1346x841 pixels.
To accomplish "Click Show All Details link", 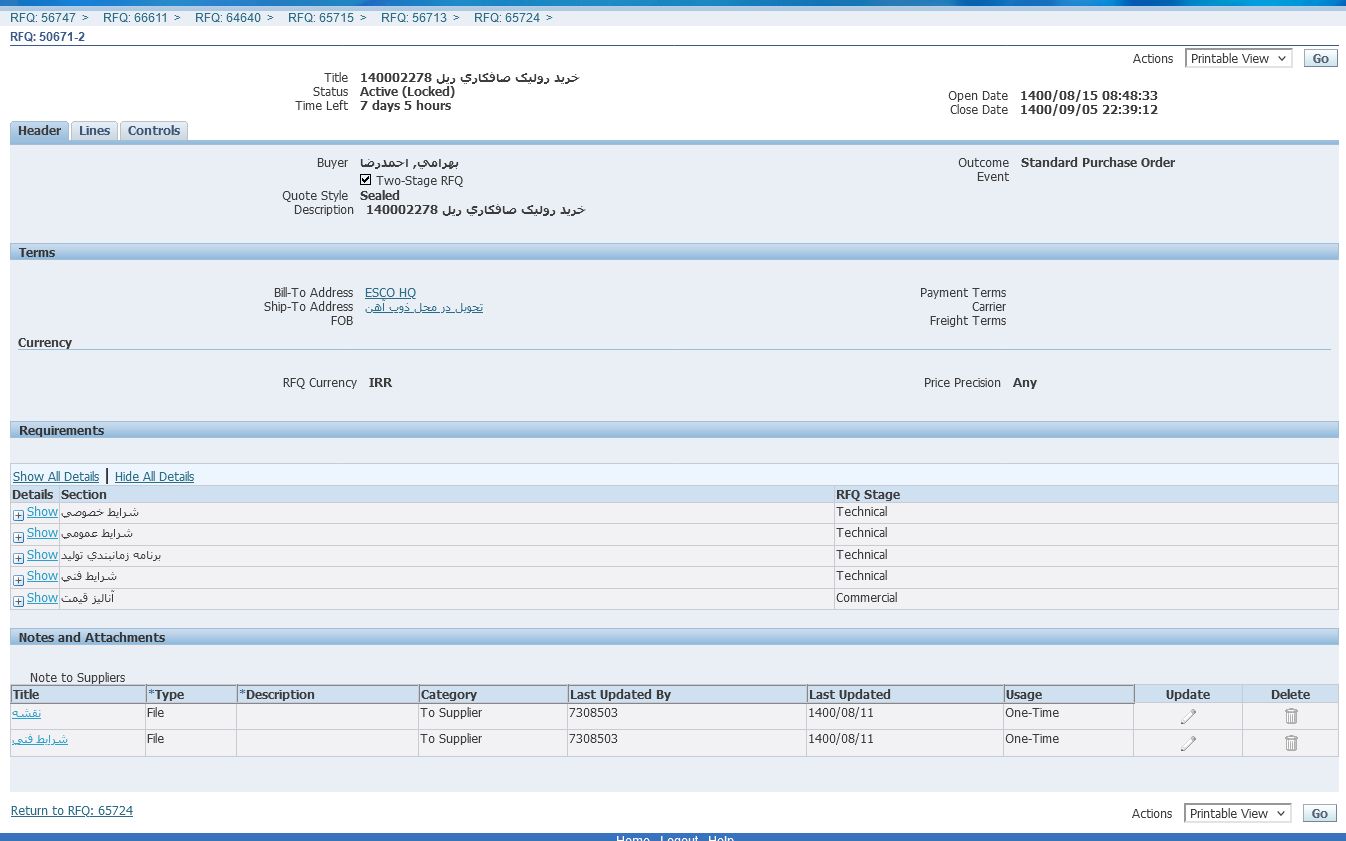I will point(56,477).
